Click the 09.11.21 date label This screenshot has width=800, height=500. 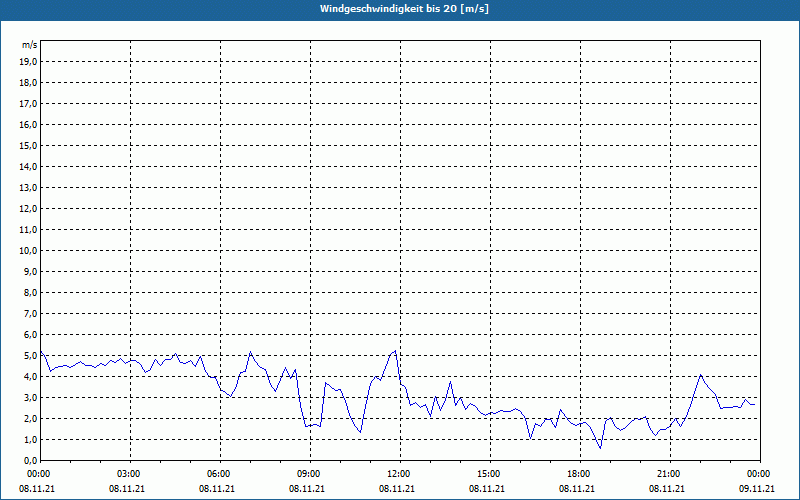click(757, 488)
